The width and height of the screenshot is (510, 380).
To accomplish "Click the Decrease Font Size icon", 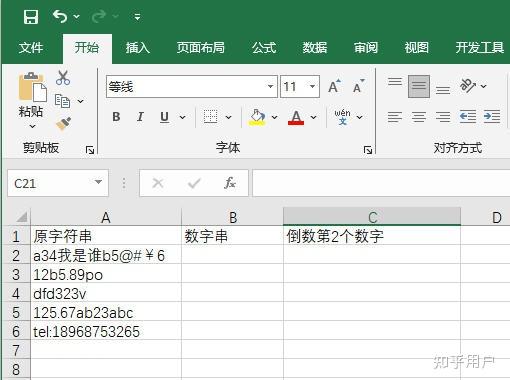I will point(359,86).
